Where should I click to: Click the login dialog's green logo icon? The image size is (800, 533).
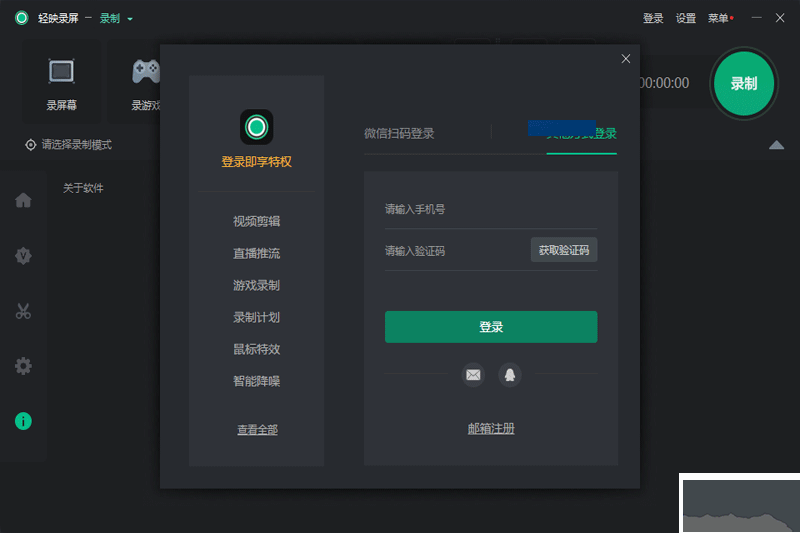(257, 127)
